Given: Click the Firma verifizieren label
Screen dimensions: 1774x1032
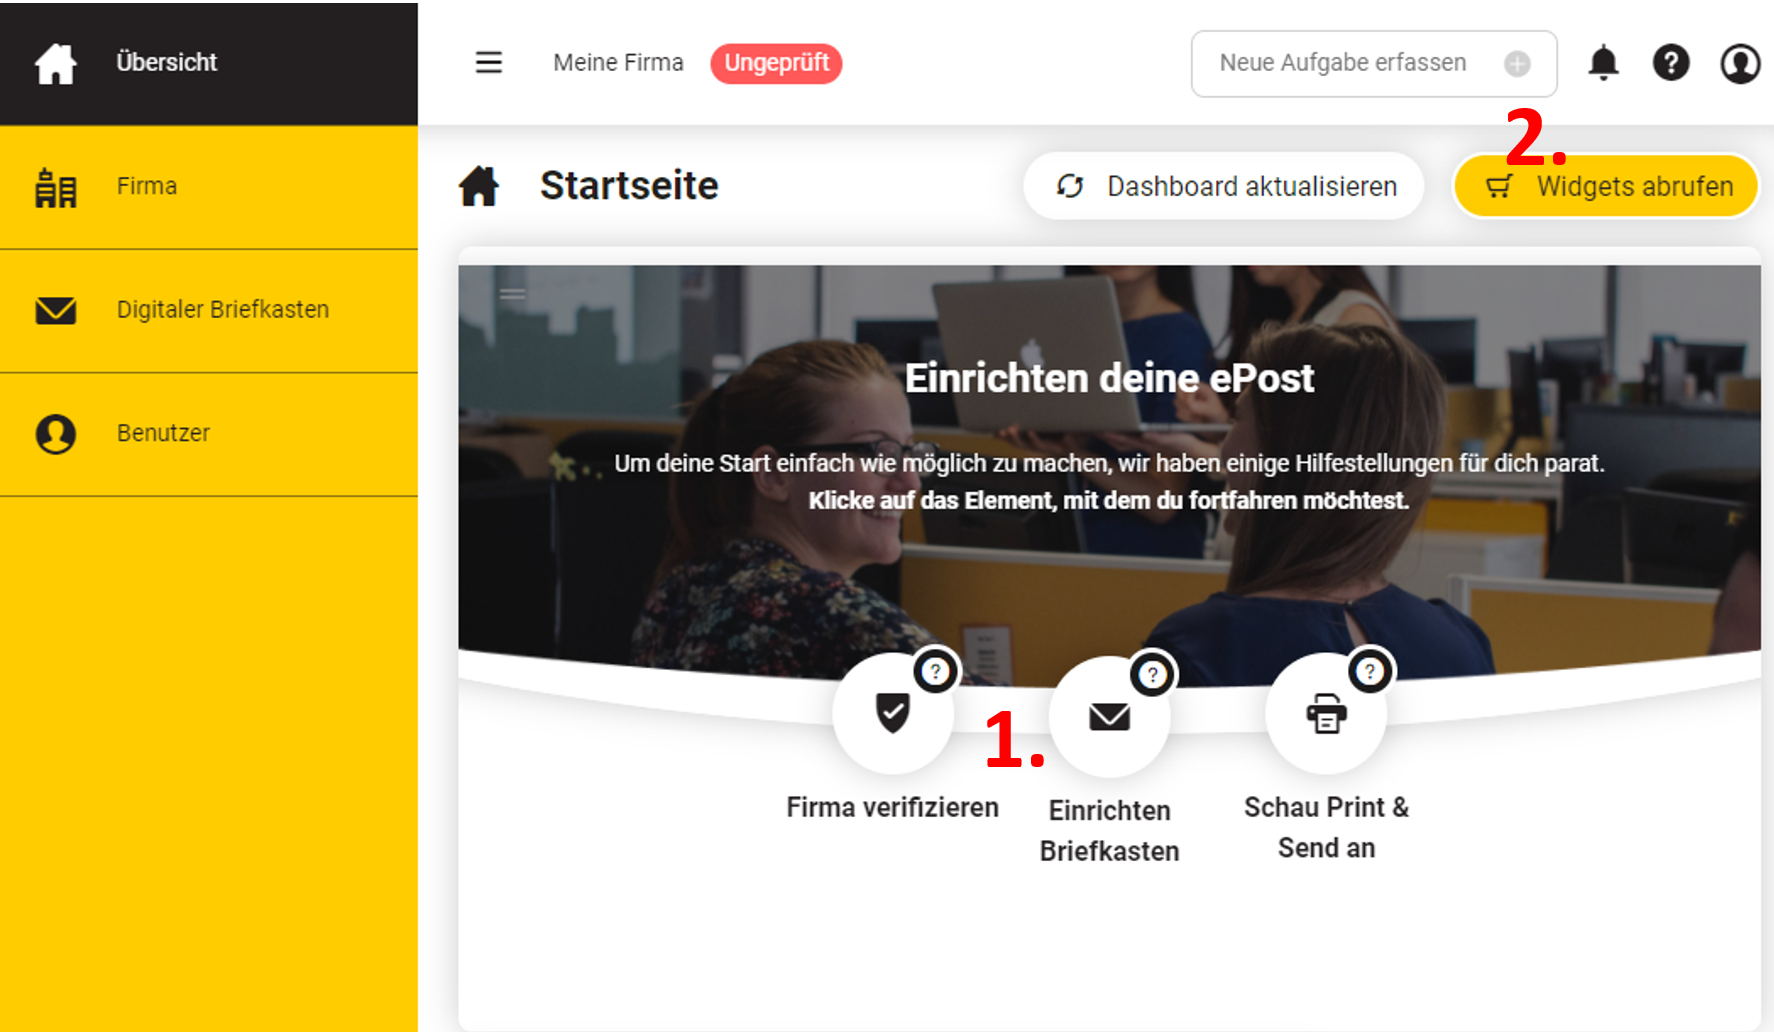Looking at the screenshot, I should [892, 807].
